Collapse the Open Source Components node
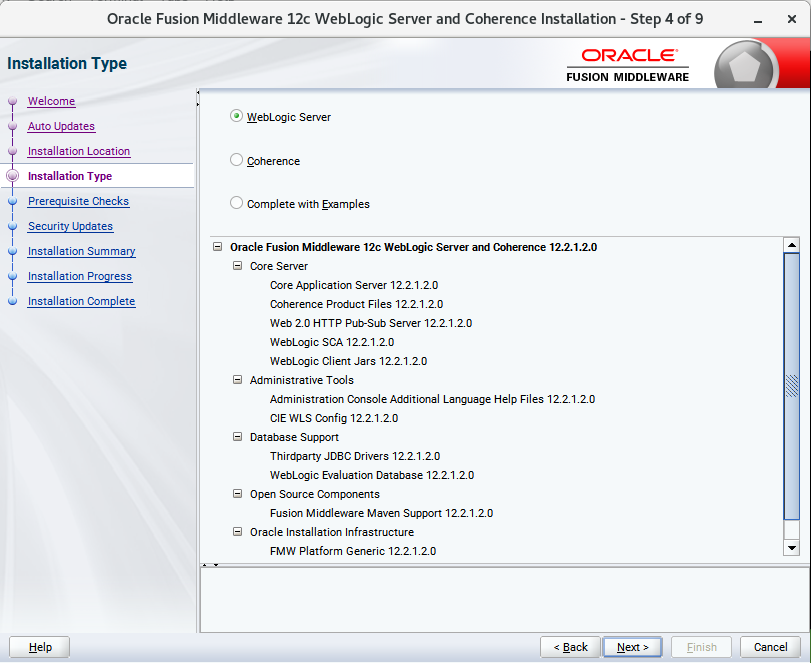The image size is (811, 663). pos(238,494)
